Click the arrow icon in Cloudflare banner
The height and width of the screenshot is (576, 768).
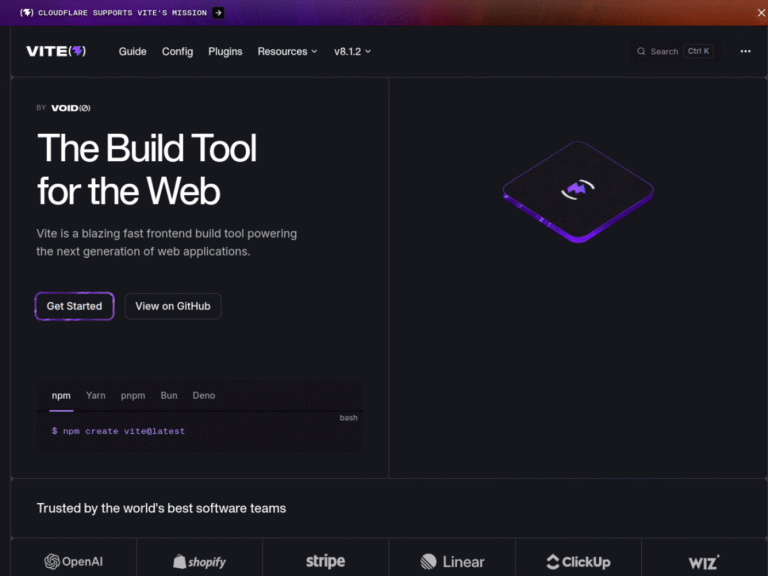click(x=218, y=13)
